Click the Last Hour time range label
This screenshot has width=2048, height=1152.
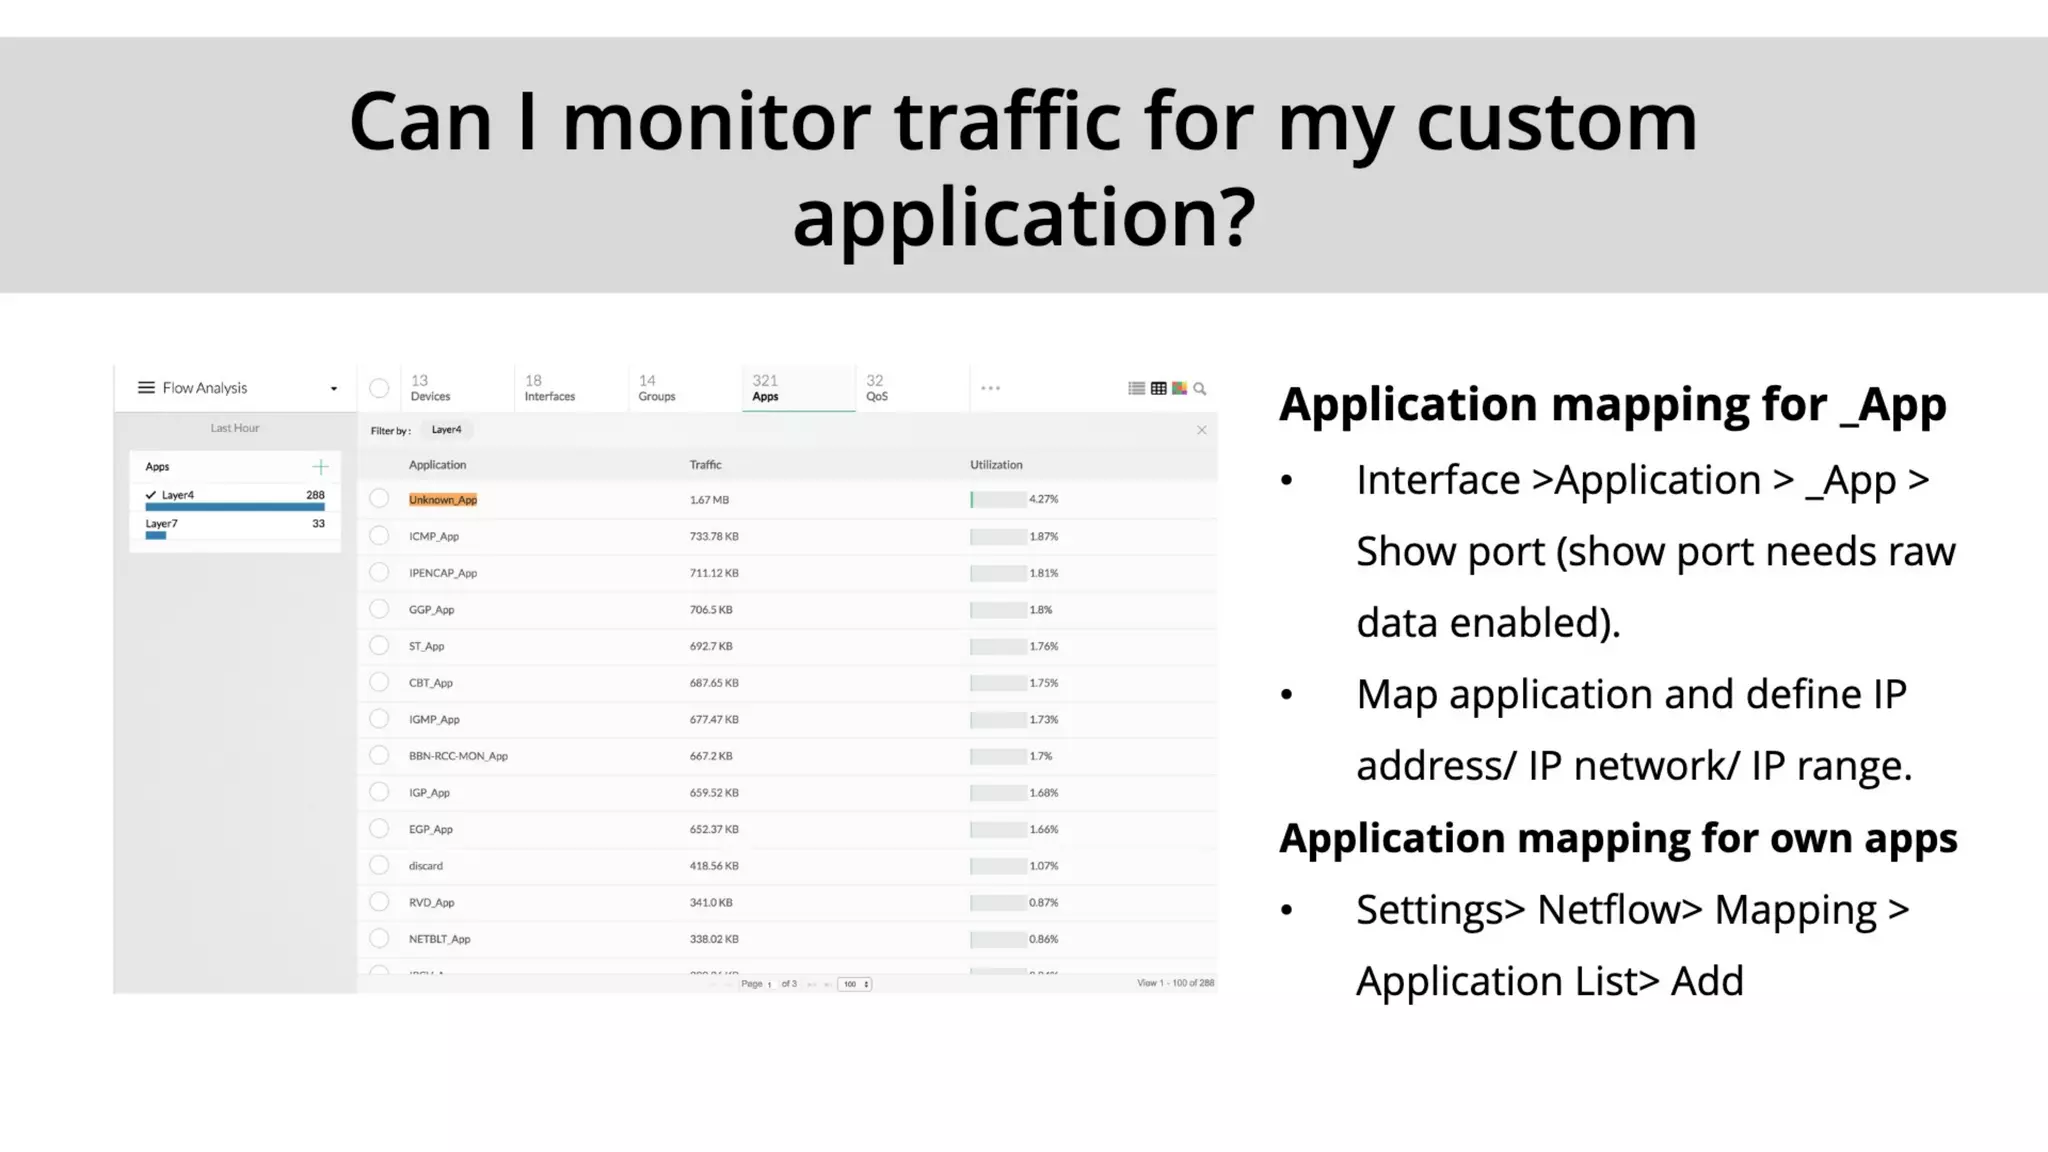pyautogui.click(x=235, y=428)
